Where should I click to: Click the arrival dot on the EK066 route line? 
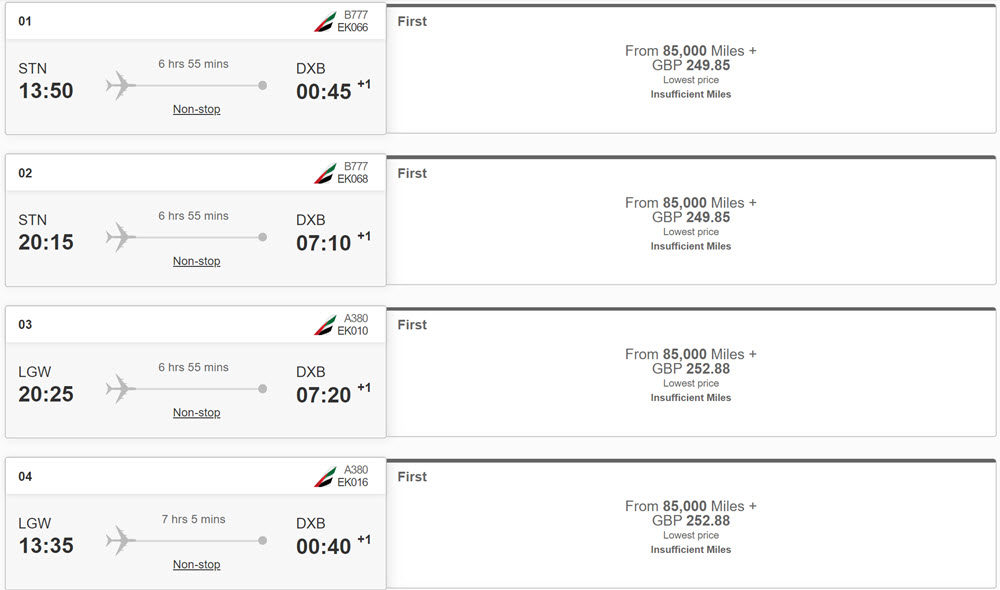(x=262, y=85)
